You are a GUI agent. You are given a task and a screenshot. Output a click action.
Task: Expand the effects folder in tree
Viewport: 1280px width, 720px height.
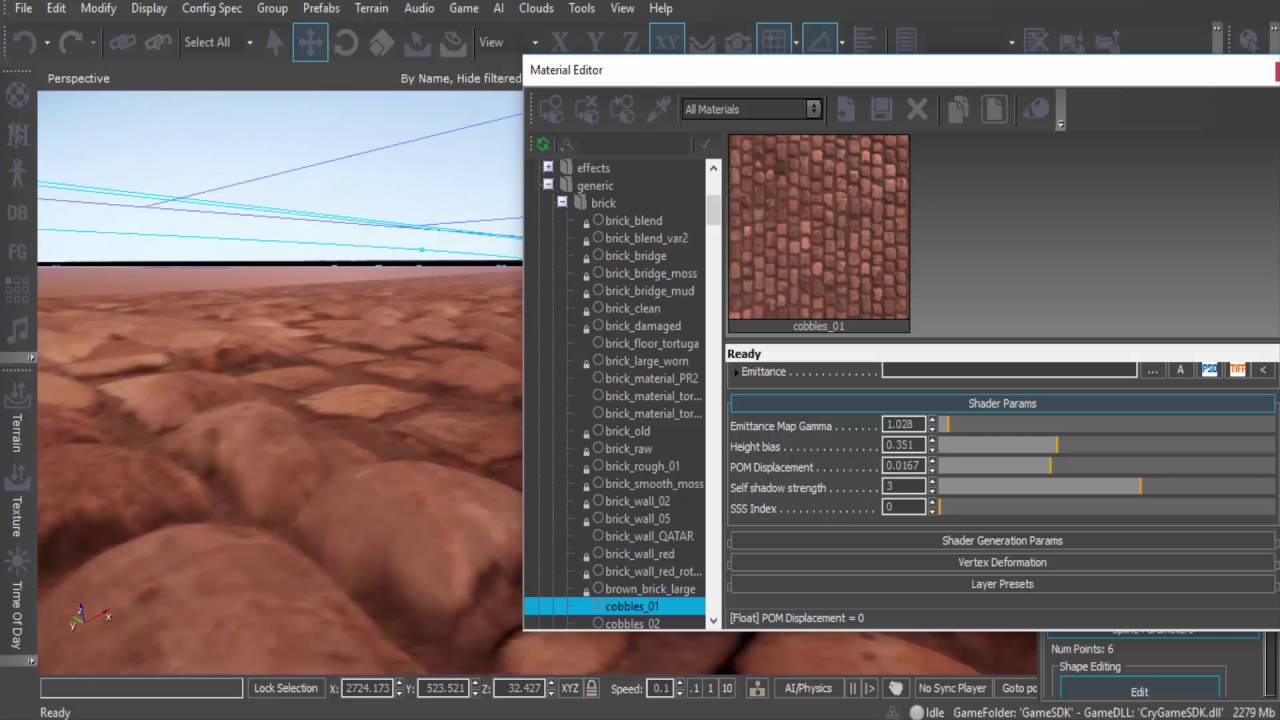point(548,167)
